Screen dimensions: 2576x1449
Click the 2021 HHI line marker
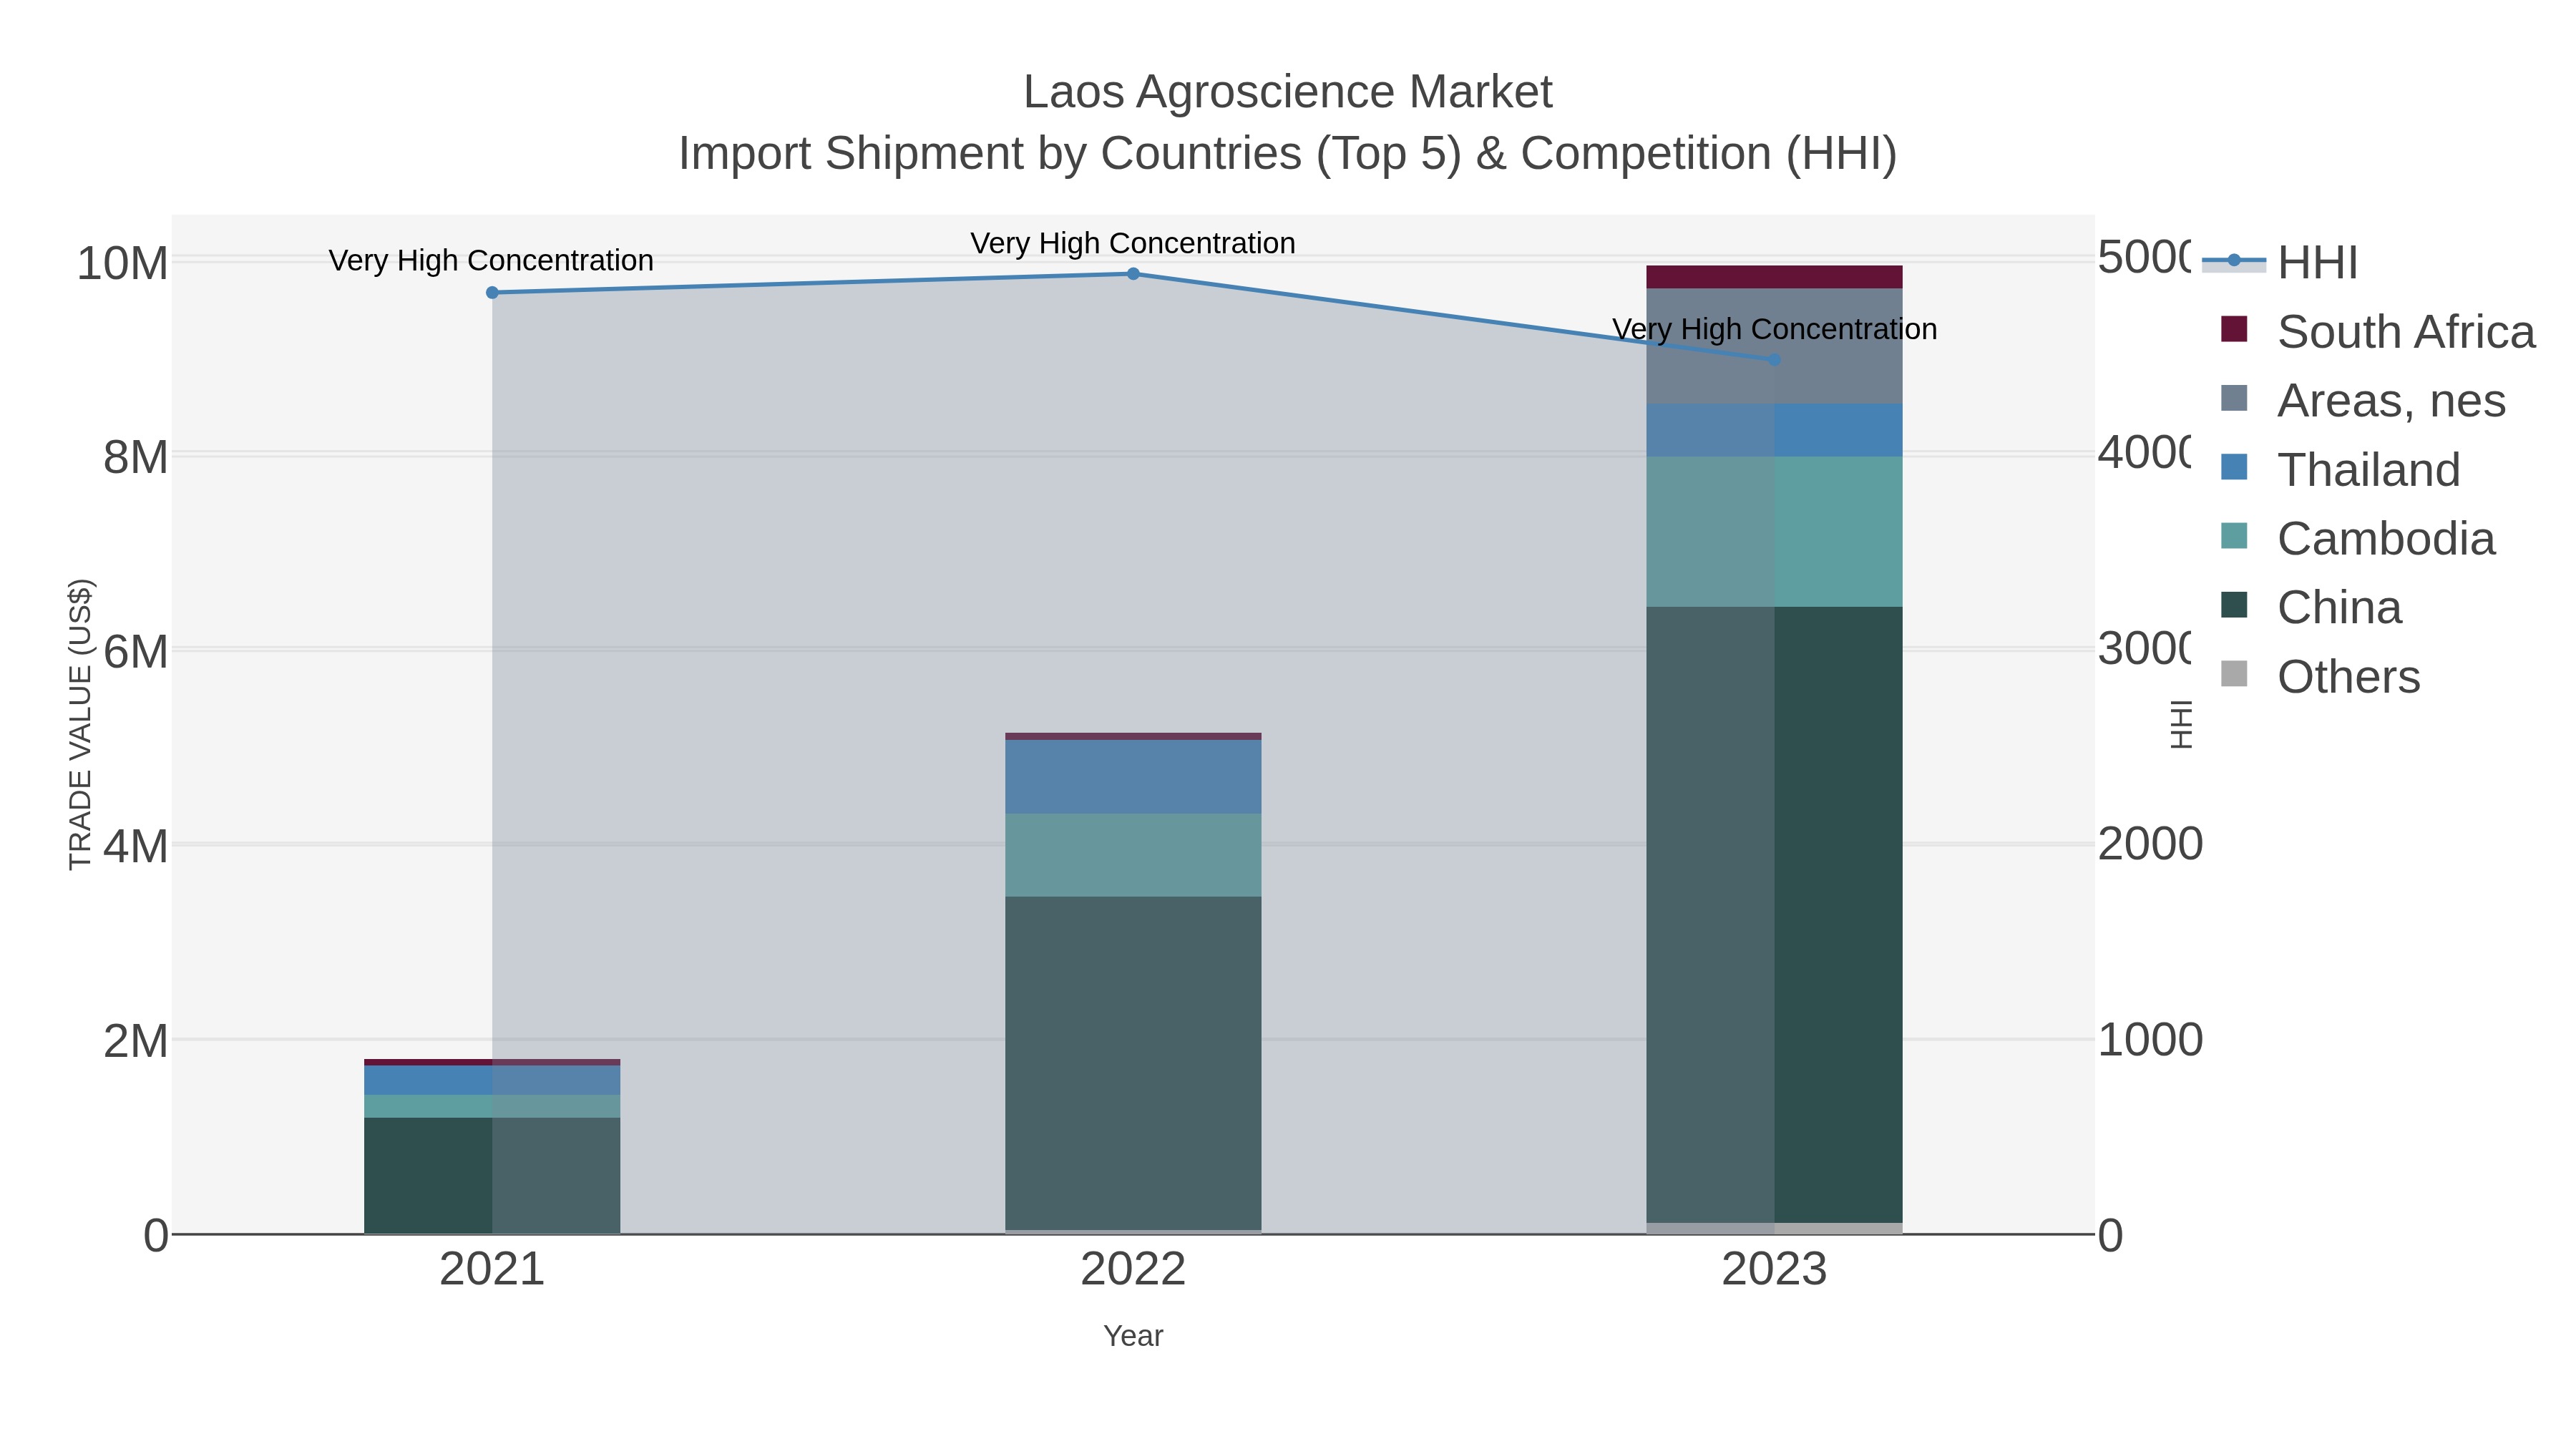tap(492, 293)
